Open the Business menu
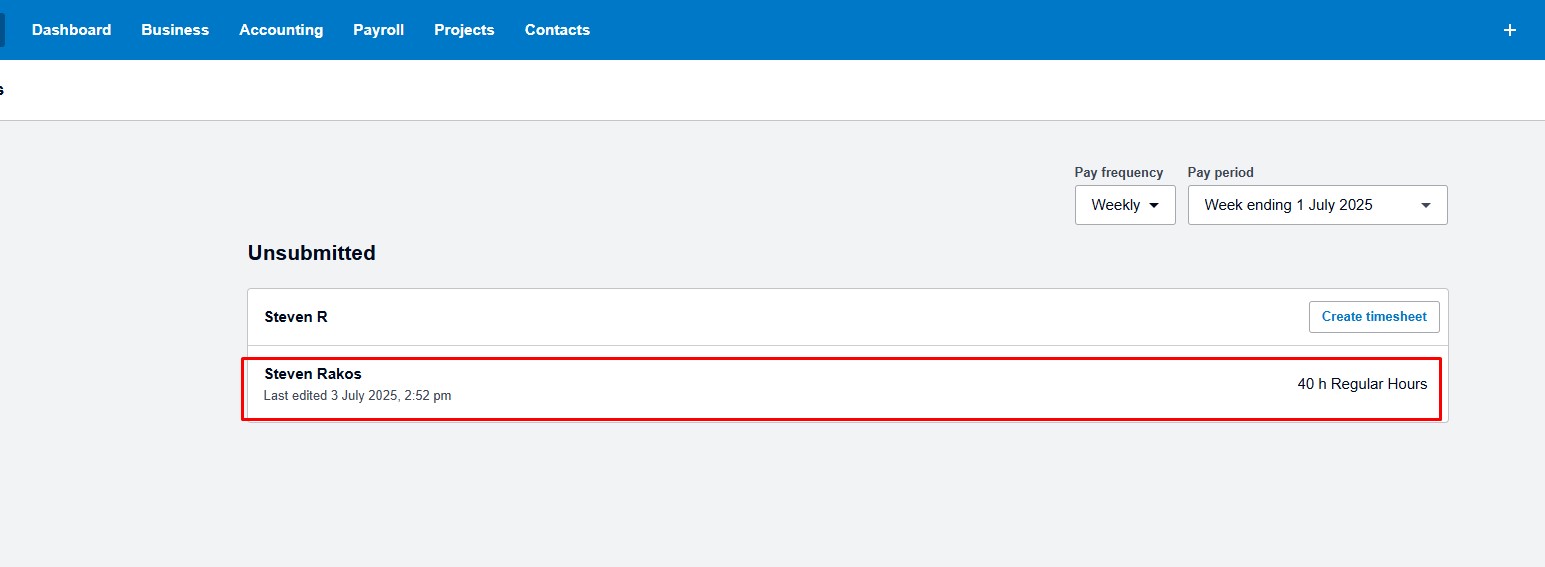The width and height of the screenshot is (1545, 567). pos(175,30)
